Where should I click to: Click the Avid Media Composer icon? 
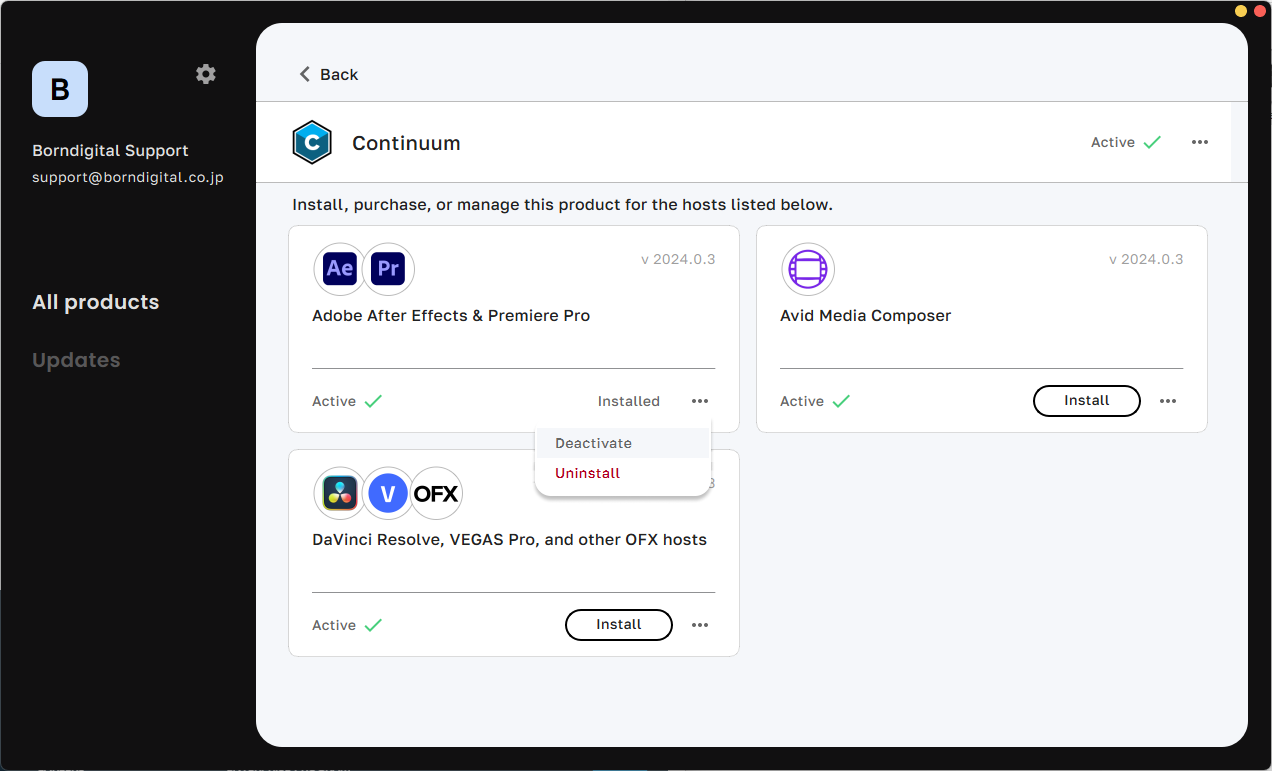[808, 269]
